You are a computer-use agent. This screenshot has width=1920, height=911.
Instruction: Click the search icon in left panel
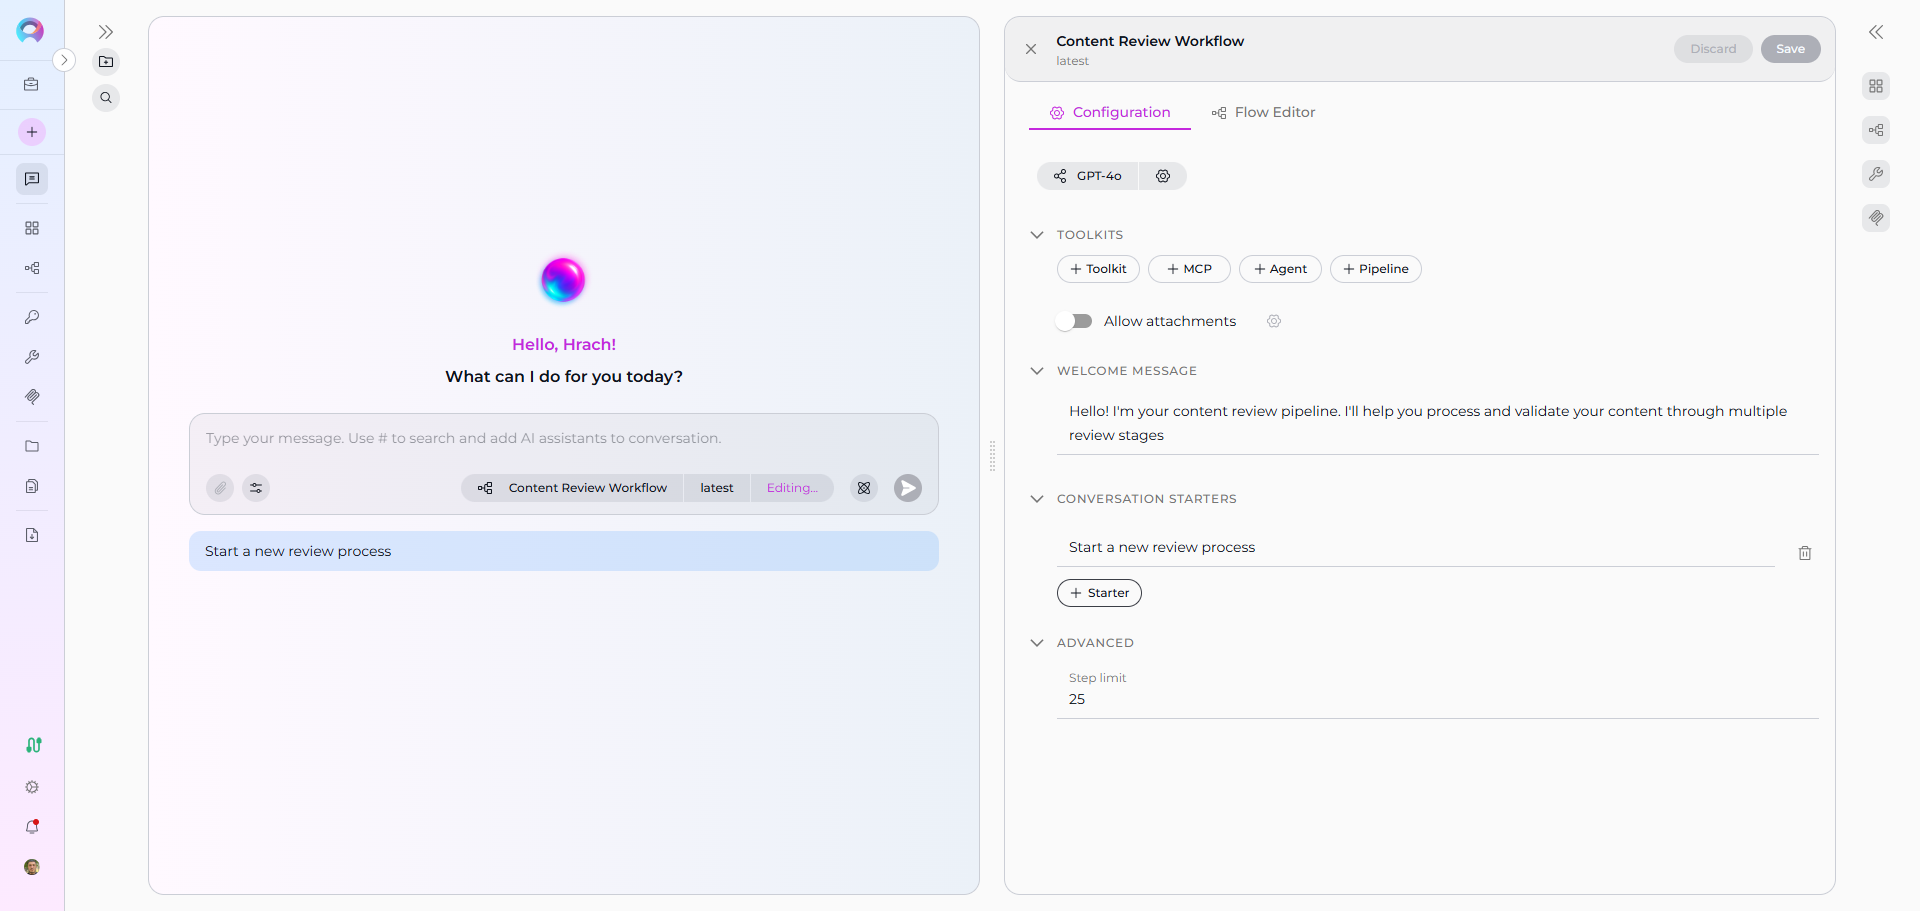click(106, 98)
